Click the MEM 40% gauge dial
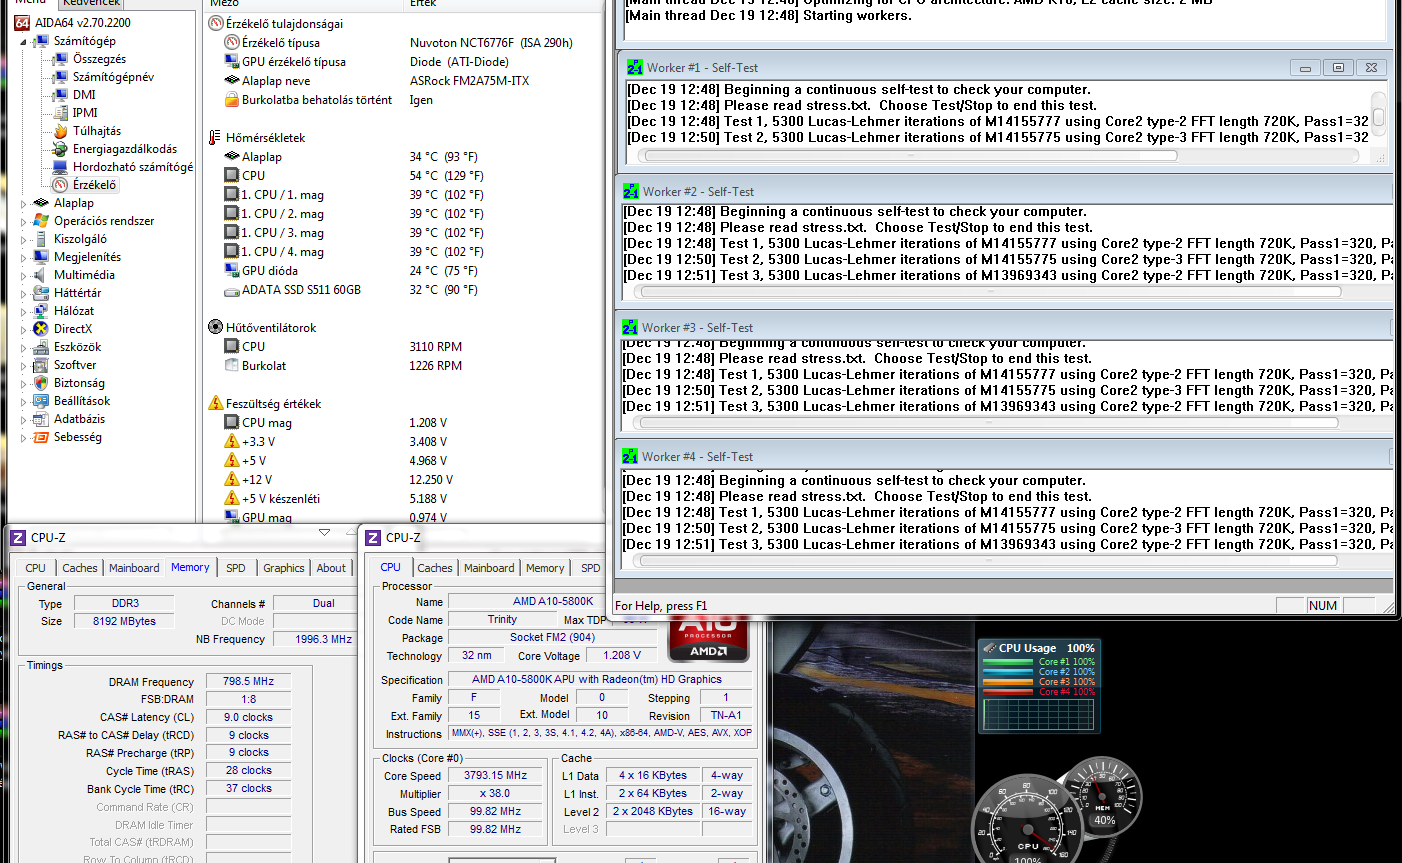The image size is (1402, 863). (1101, 798)
